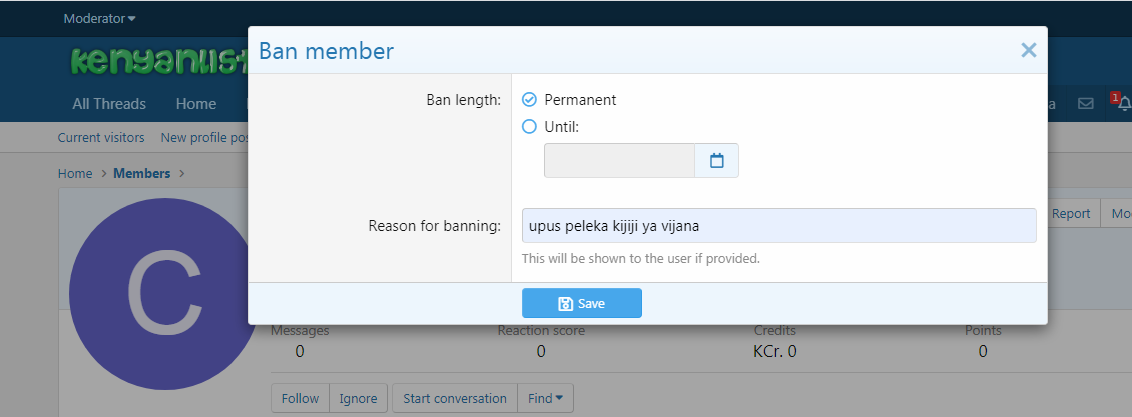
Task: Open the Current visitors link
Action: coord(101,137)
